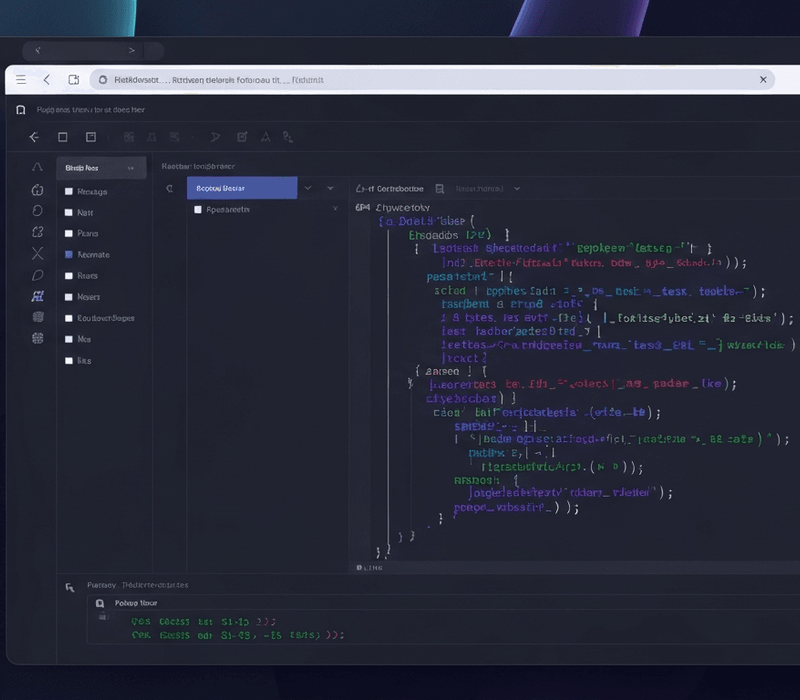Select the arch icon atop the sidebar
Image resolution: width=800 pixels, height=700 pixels.
click(37, 167)
